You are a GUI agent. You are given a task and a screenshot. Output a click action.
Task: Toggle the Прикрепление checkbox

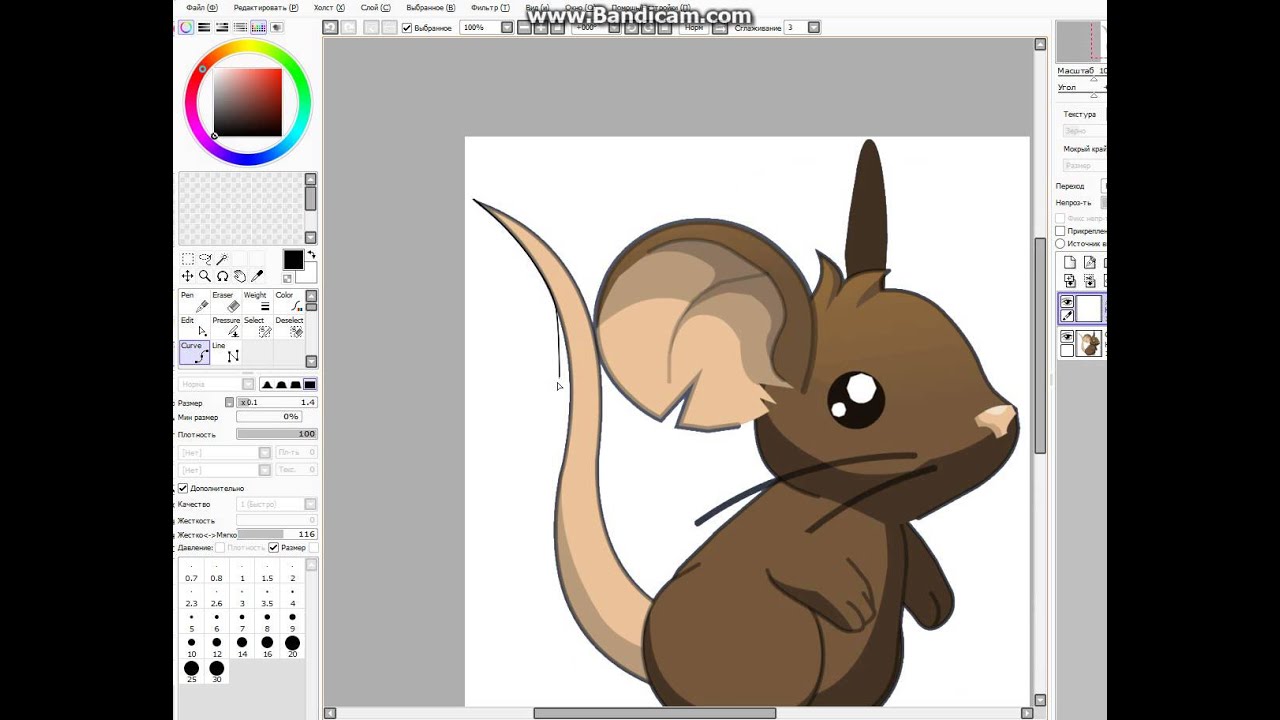1060,231
